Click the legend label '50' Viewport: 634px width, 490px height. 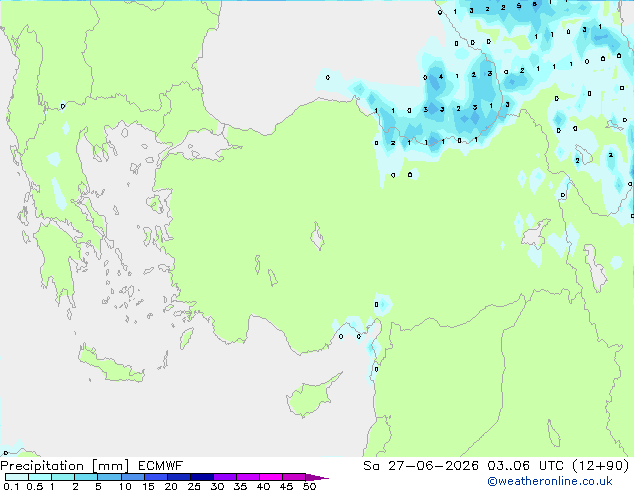pos(309,486)
